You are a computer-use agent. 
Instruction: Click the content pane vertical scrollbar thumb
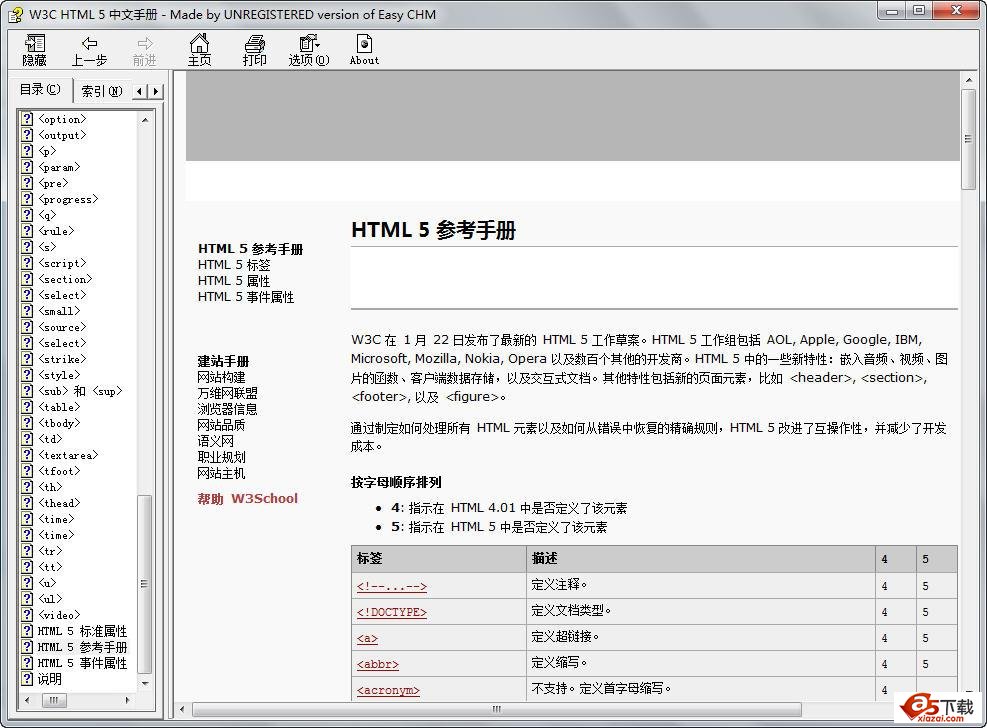(967, 139)
